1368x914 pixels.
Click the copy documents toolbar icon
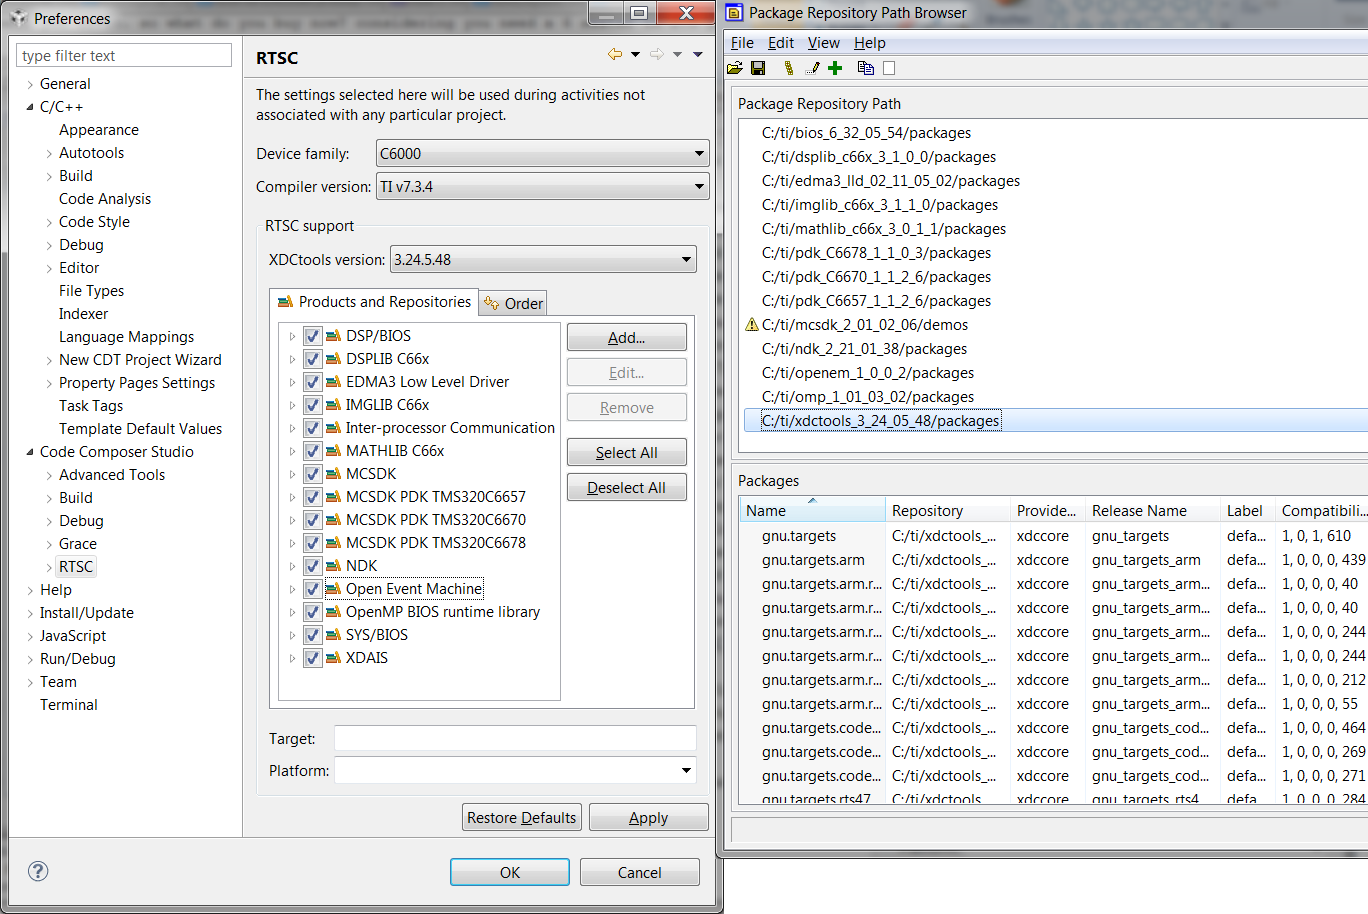click(866, 68)
